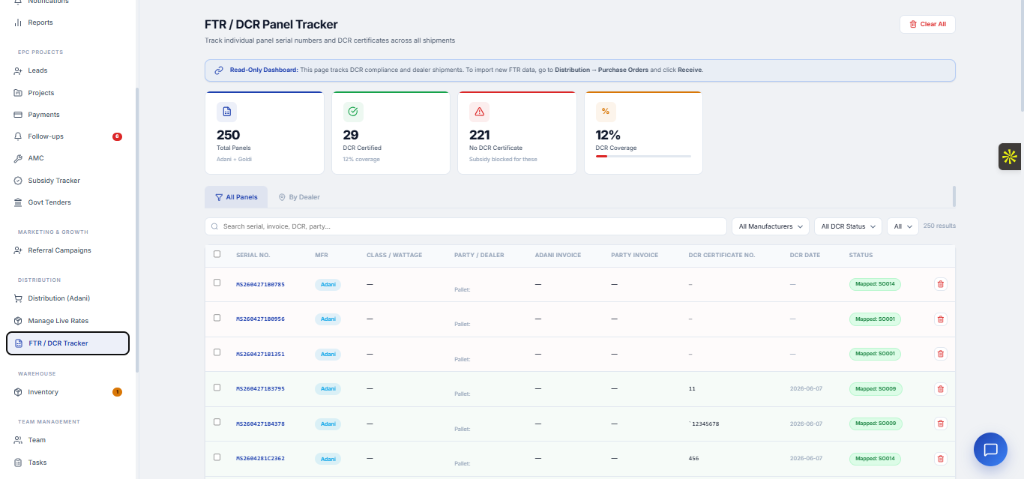Viewport: 1024px width, 479px height.
Task: Click the SERIAL NO. column header
Action: [x=253, y=255]
